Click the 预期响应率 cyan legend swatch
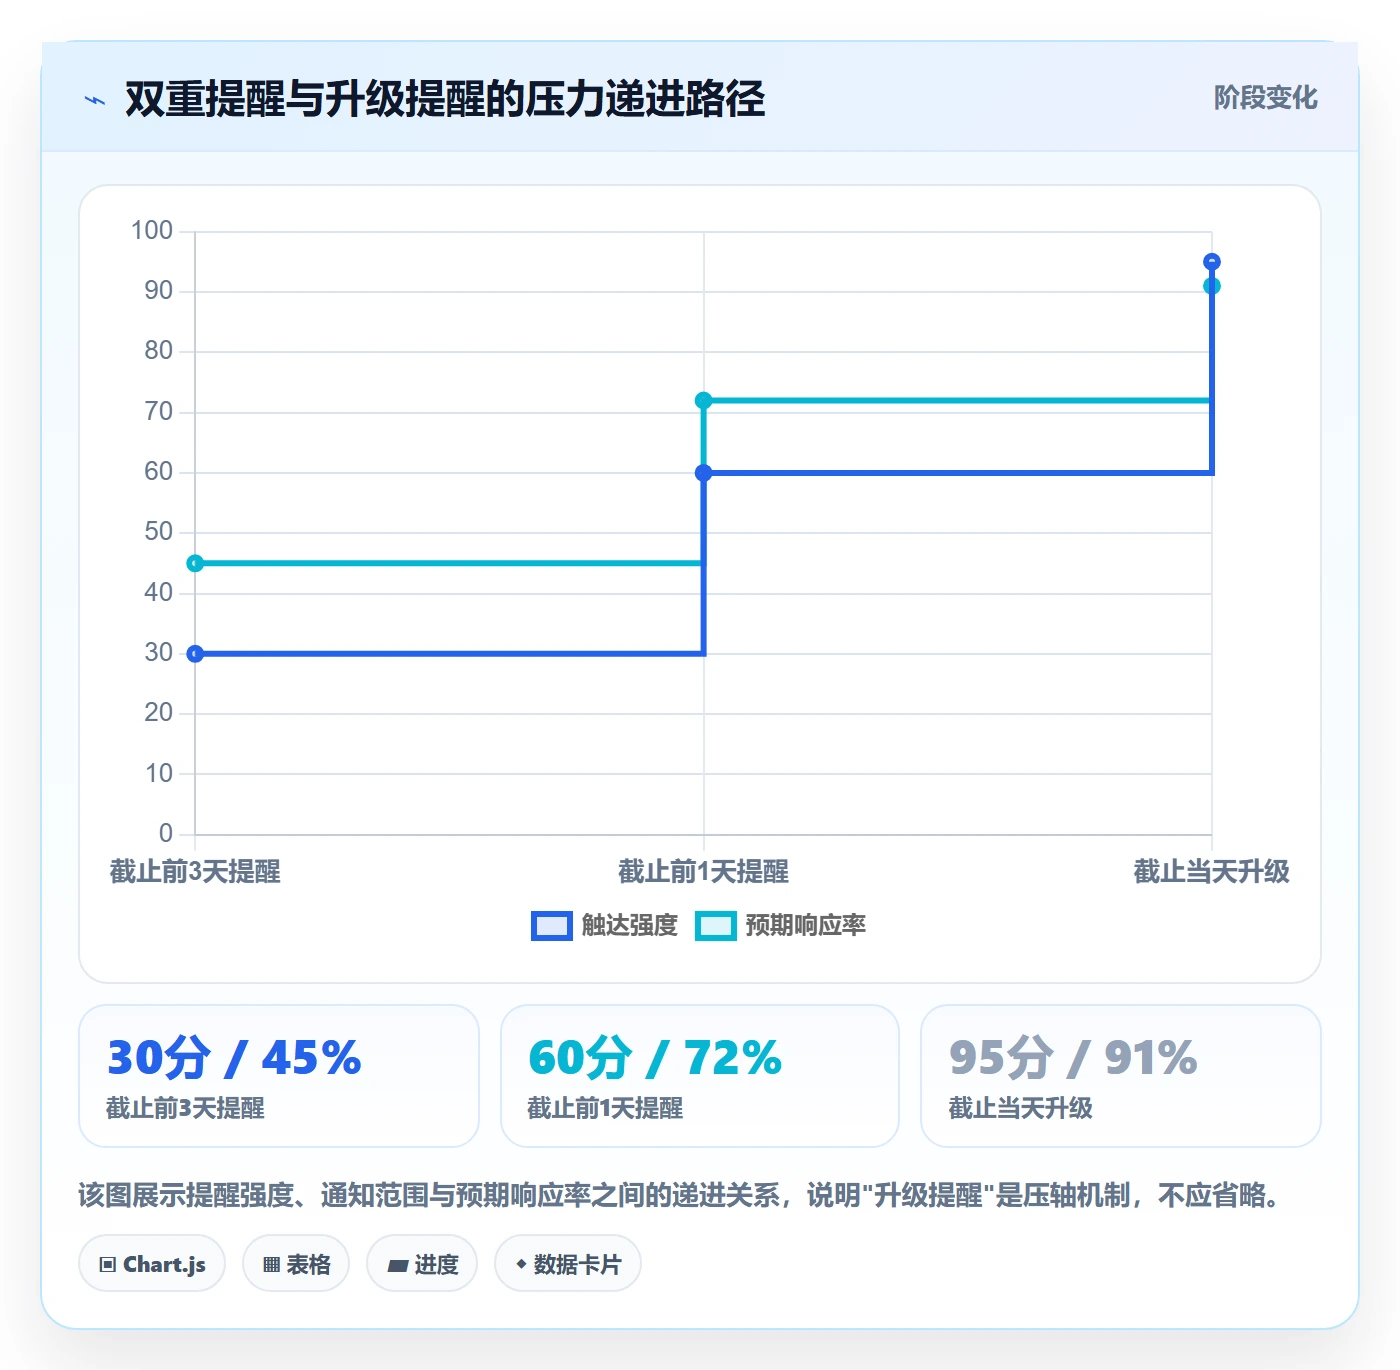 tap(715, 926)
